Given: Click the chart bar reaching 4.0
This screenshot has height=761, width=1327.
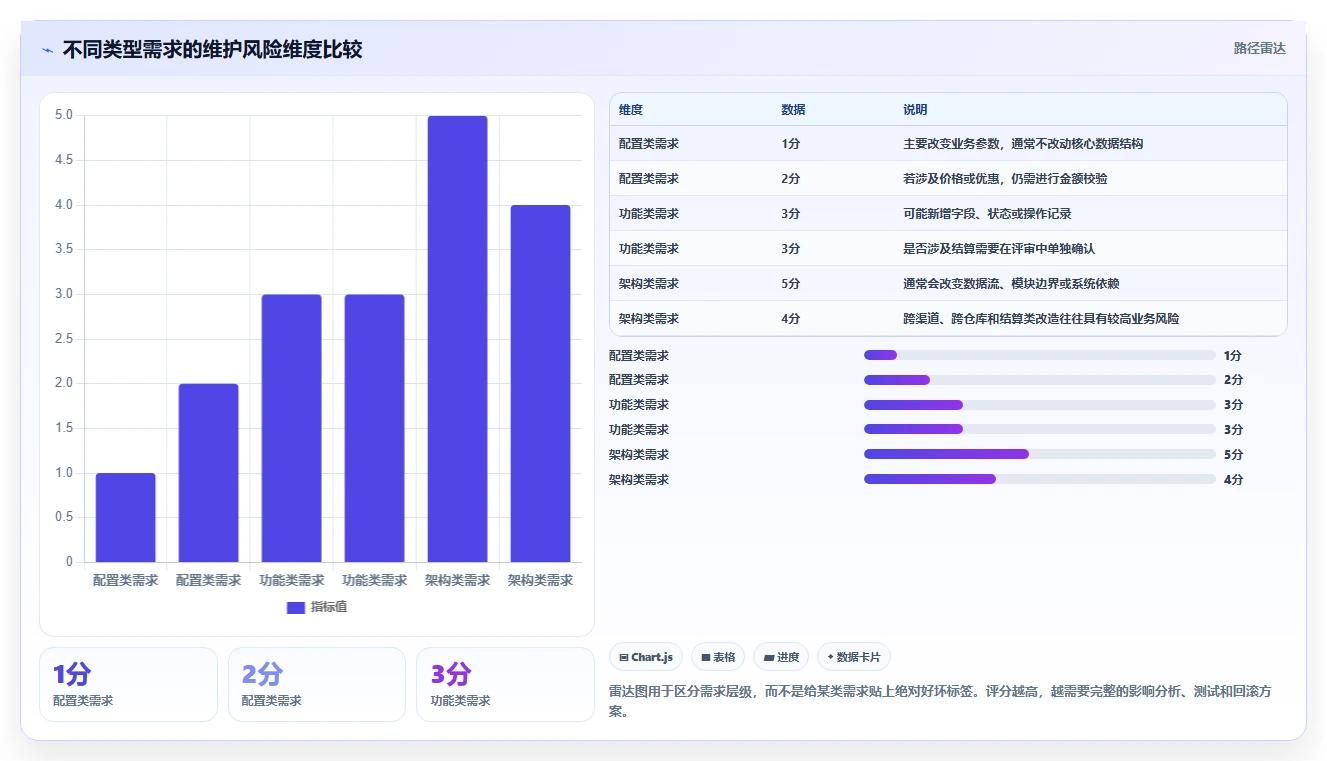Looking at the screenshot, I should click(540, 383).
